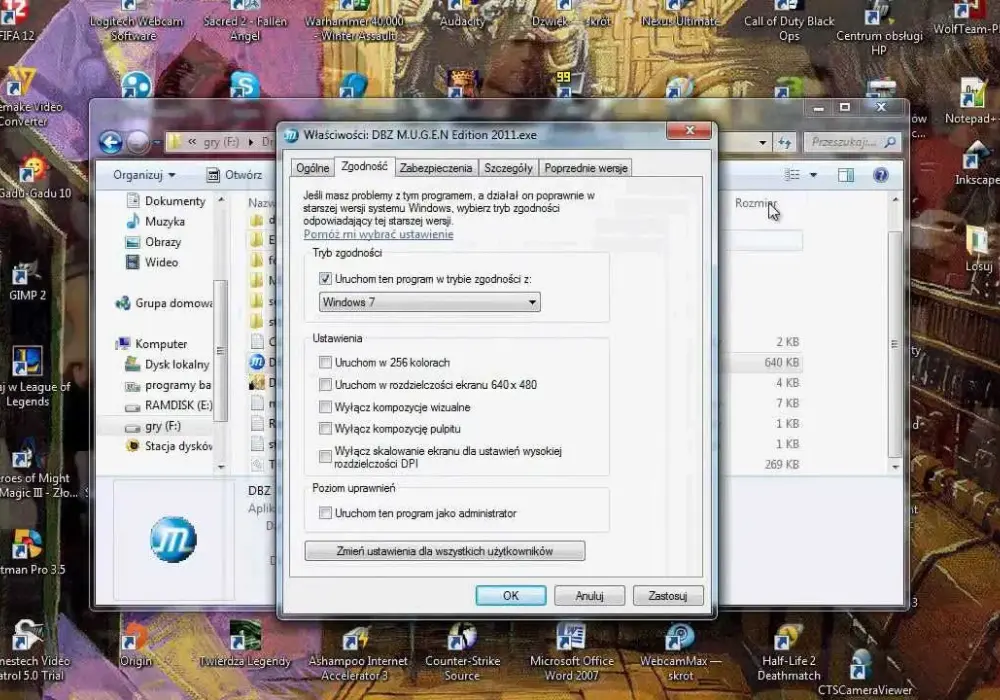Open FIFA 12 desktop shortcut
Screen dimensions: 1000x700
pyautogui.click(x=16, y=20)
